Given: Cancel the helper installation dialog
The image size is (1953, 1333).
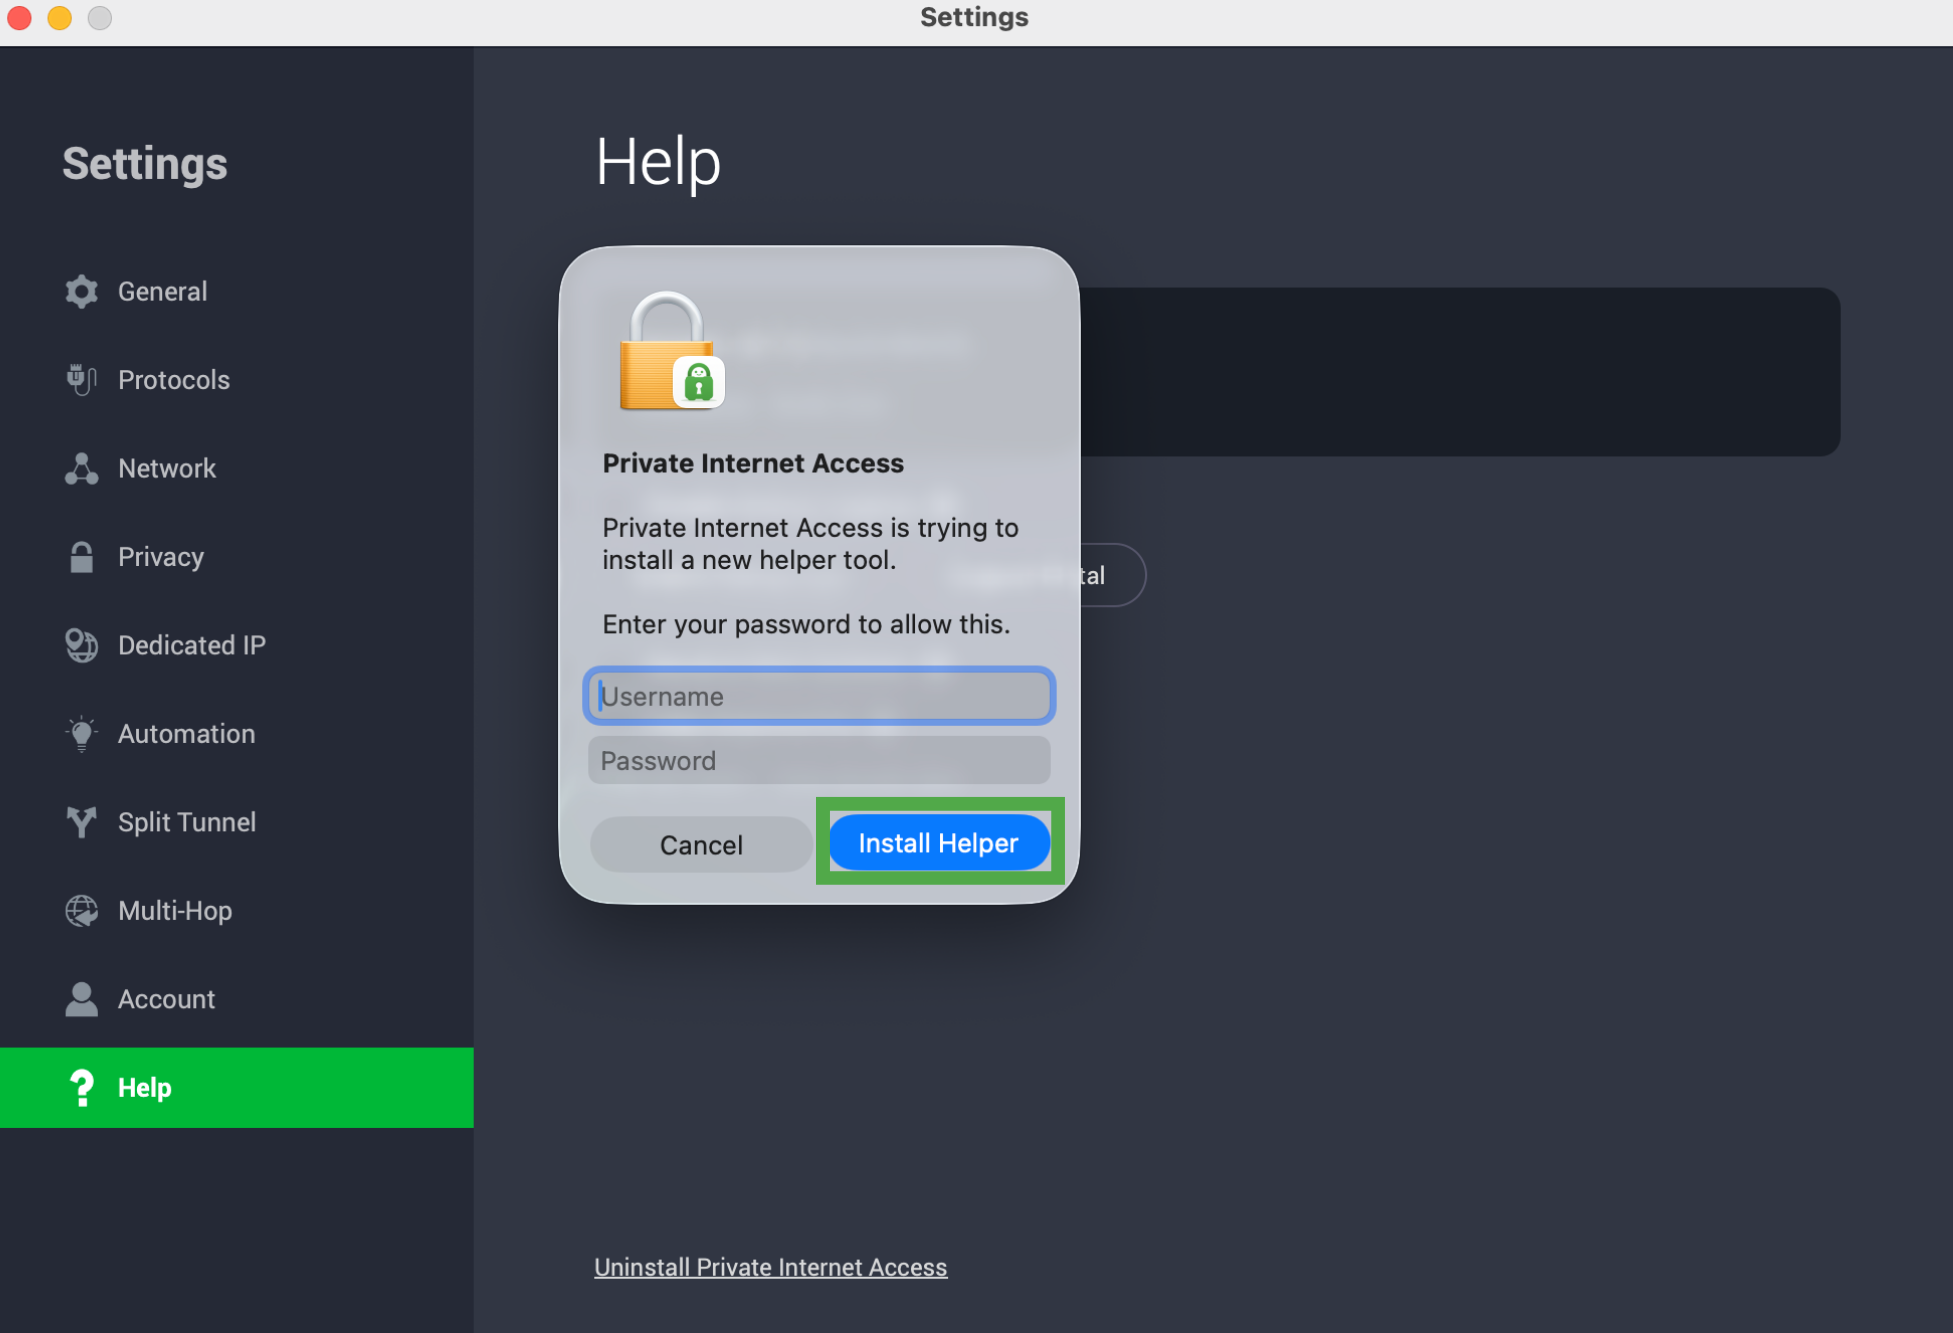Looking at the screenshot, I should [701, 845].
